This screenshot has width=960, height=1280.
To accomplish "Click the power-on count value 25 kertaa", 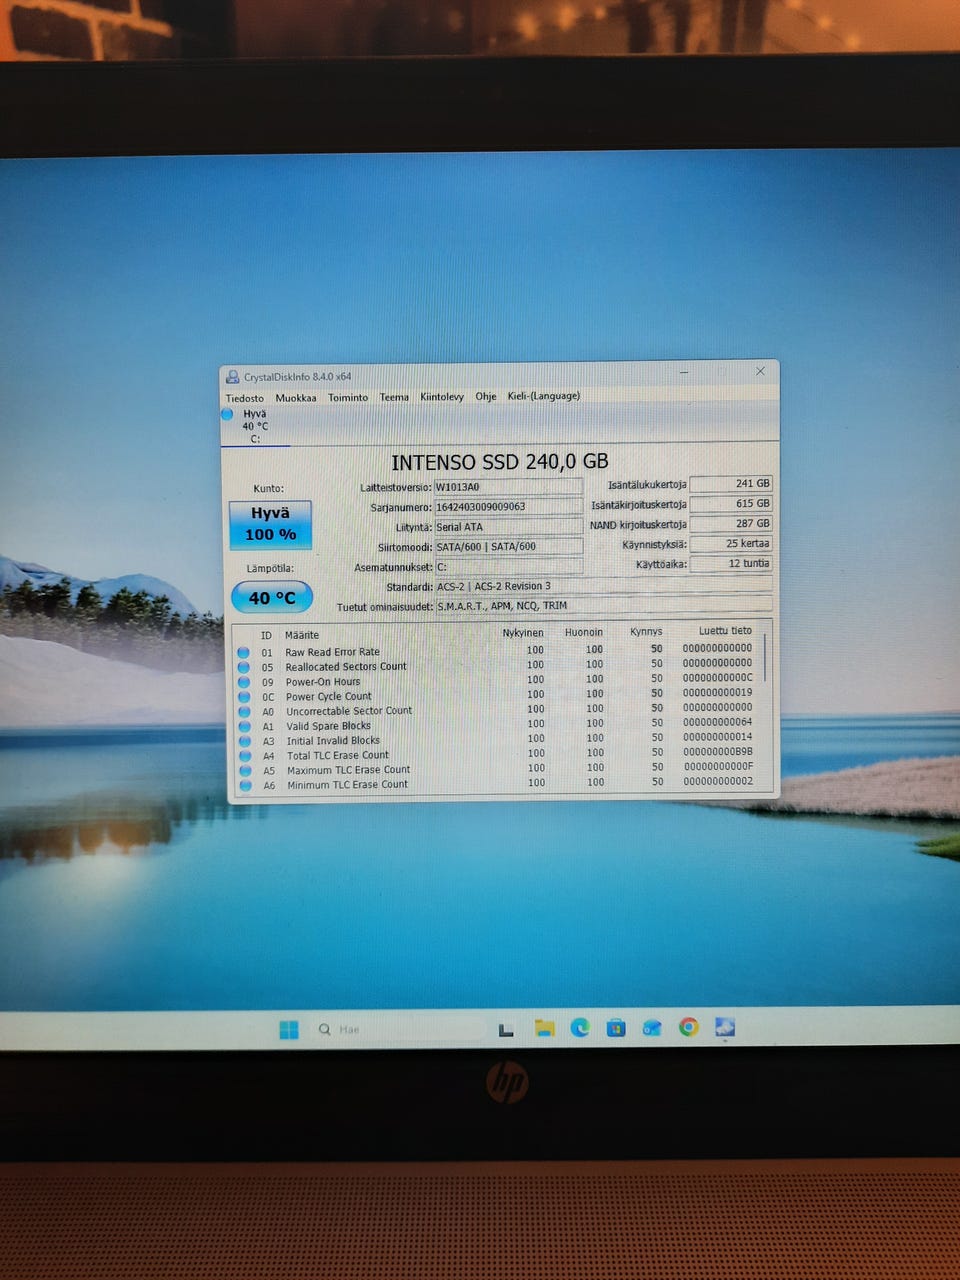I will (x=731, y=544).
